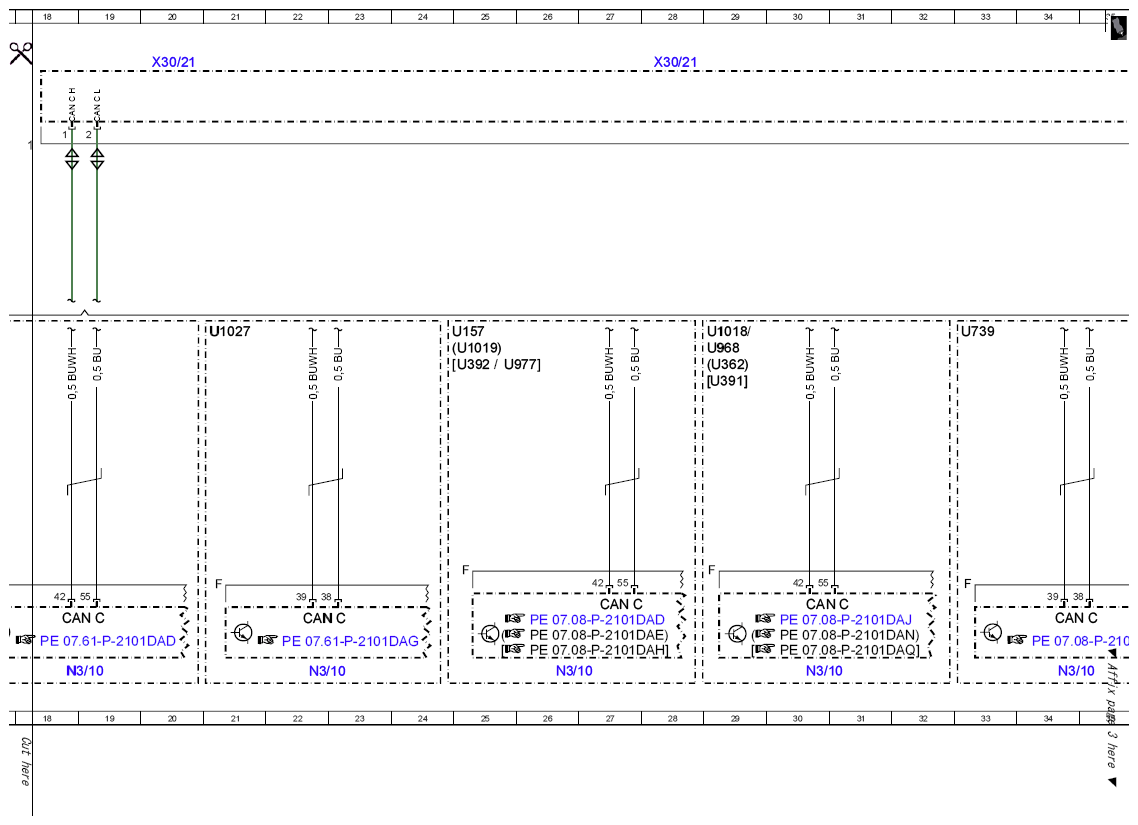Click the transistor symbol in the U1018/U968 block
This screenshot has width=1138, height=825.
click(737, 634)
